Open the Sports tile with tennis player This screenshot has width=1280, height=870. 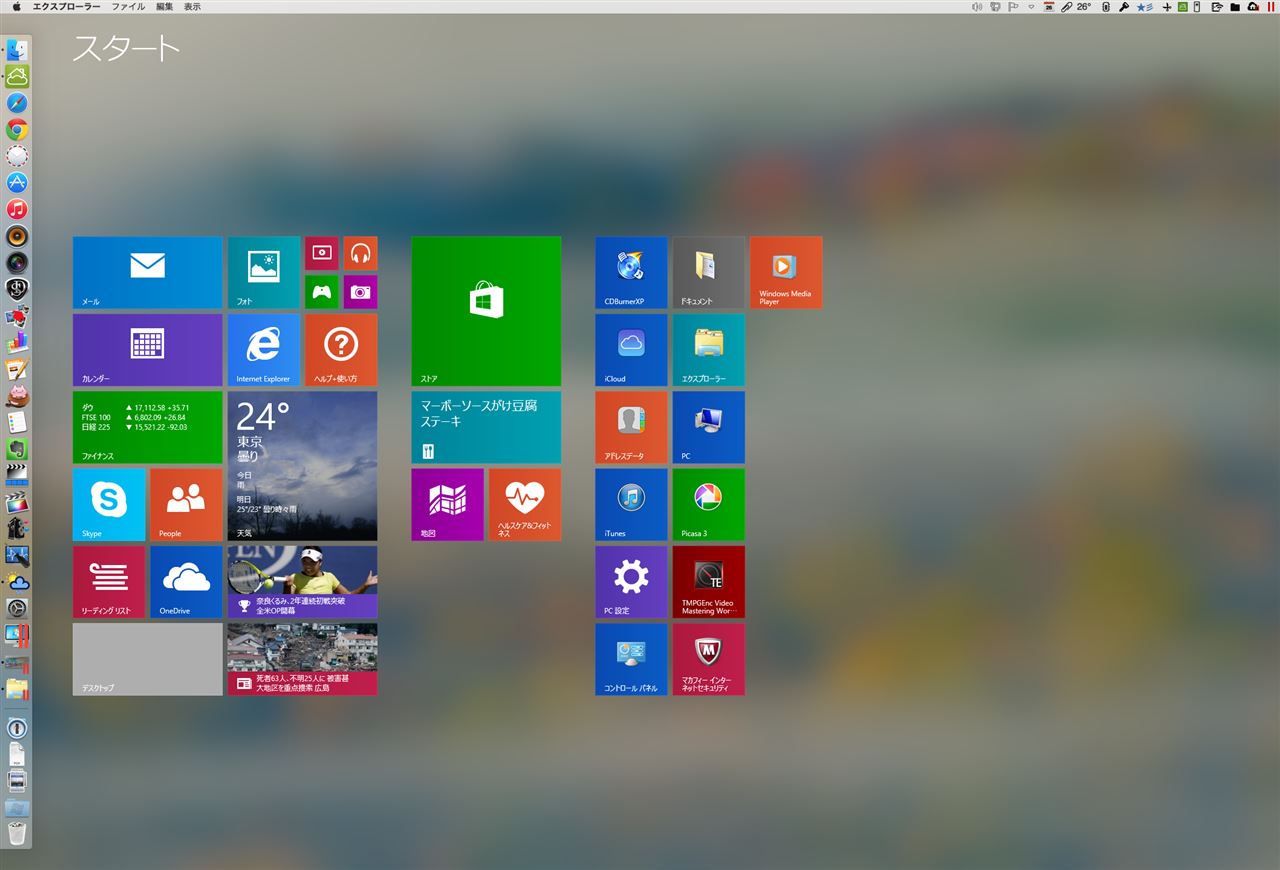[303, 582]
